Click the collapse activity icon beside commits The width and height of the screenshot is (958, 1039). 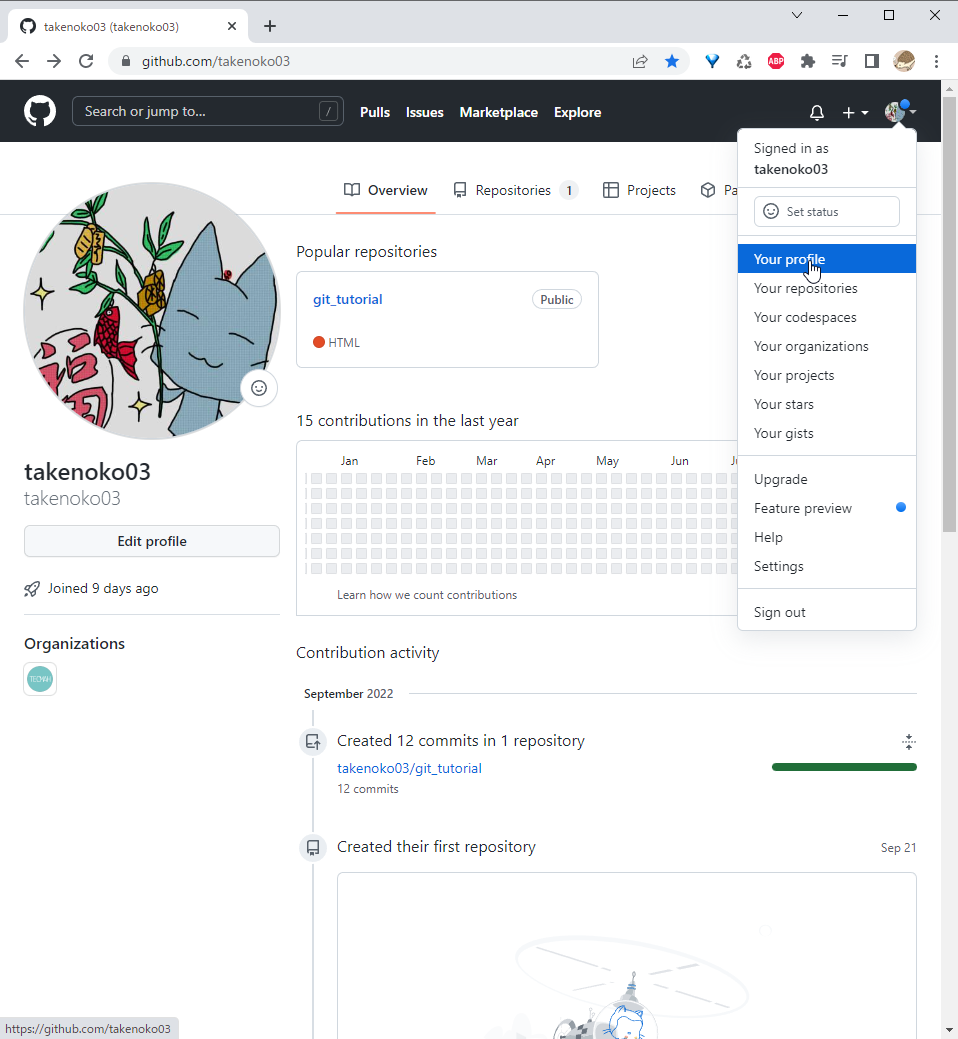[909, 742]
